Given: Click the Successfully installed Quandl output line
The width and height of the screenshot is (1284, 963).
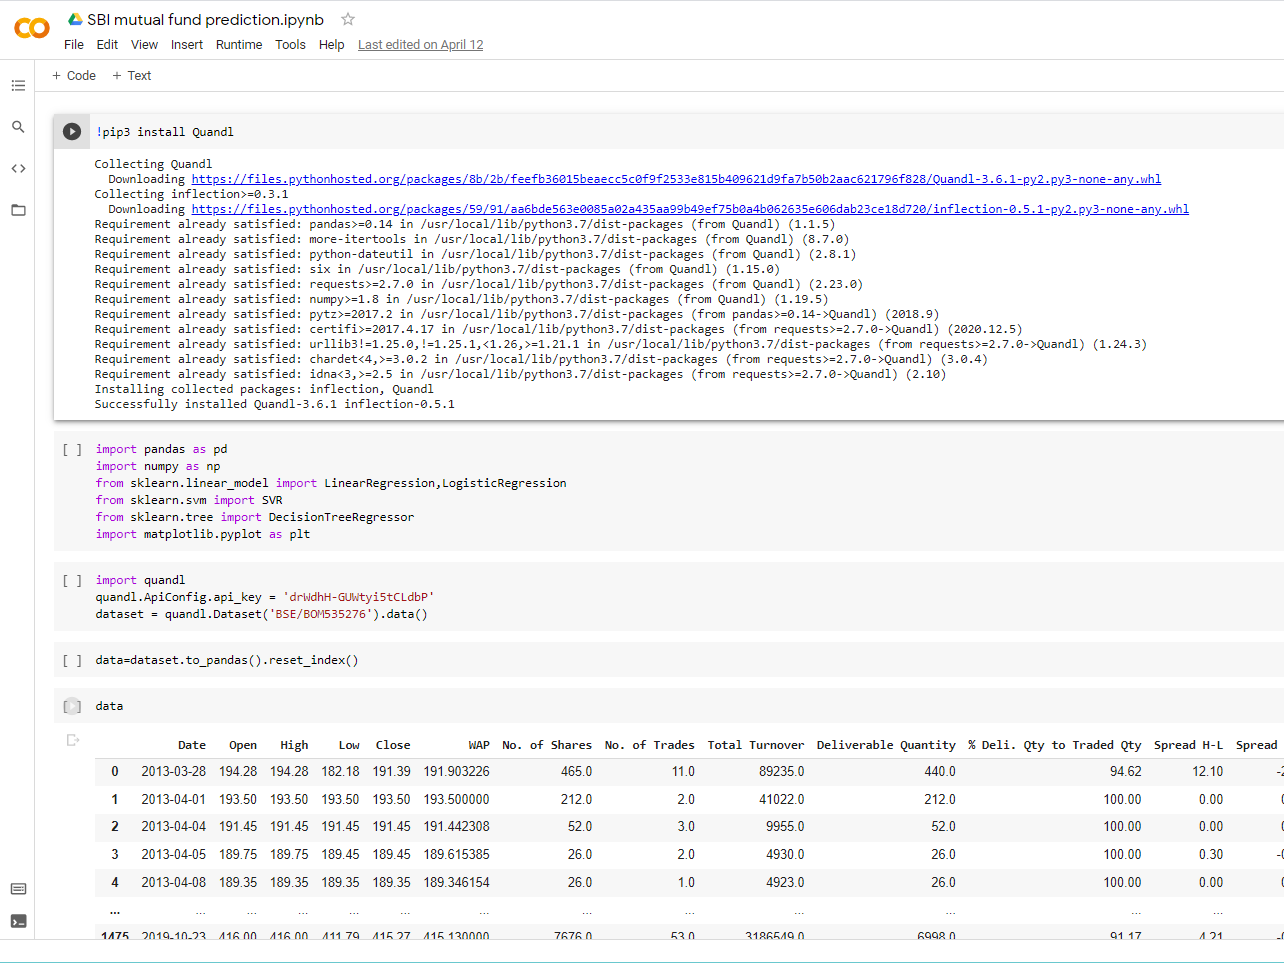Looking at the screenshot, I should click(275, 404).
